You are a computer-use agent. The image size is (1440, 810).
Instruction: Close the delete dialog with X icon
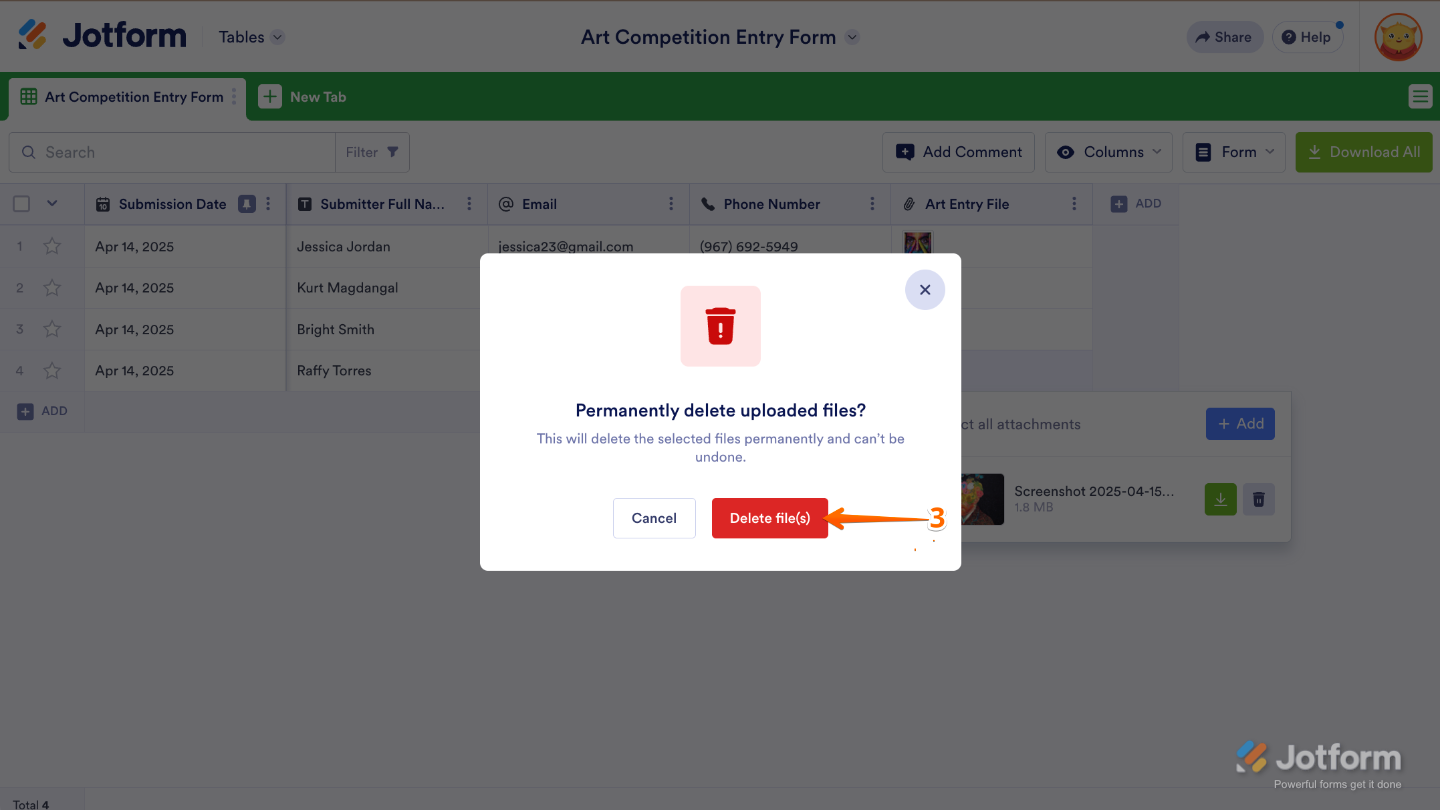(925, 290)
